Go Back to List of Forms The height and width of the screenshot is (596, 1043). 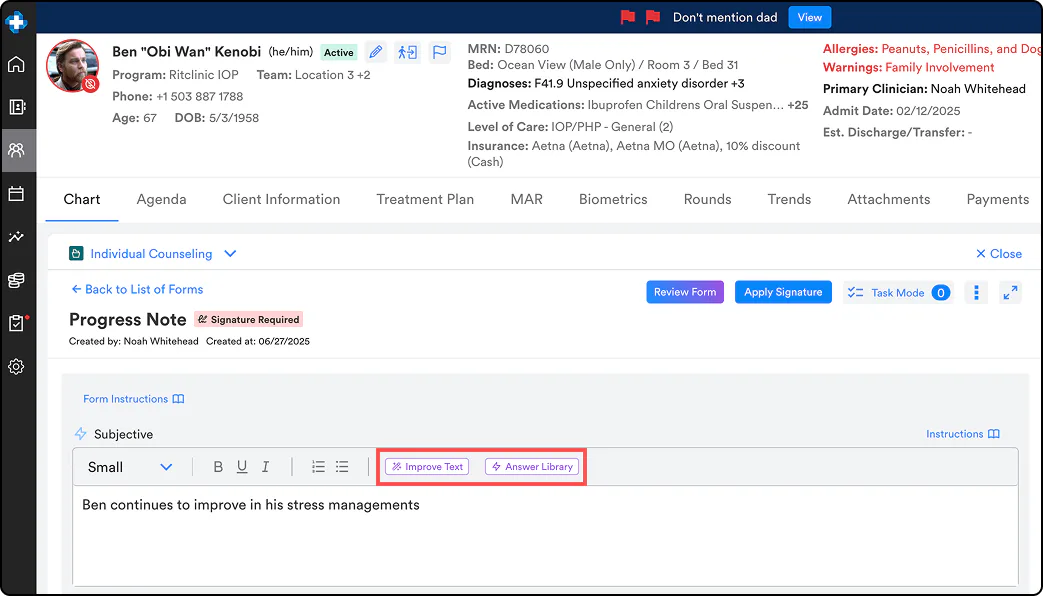click(137, 289)
